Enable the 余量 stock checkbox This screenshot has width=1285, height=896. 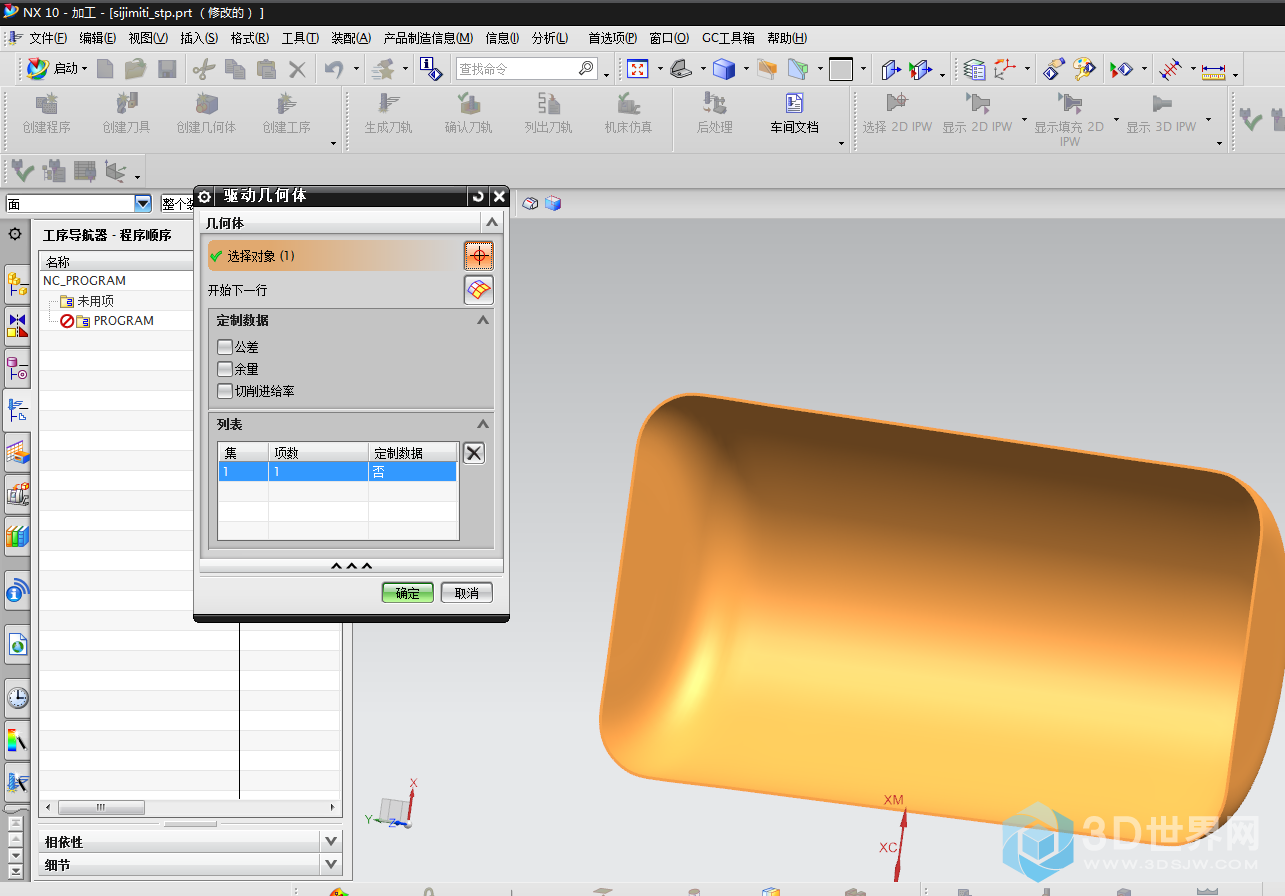point(224,369)
